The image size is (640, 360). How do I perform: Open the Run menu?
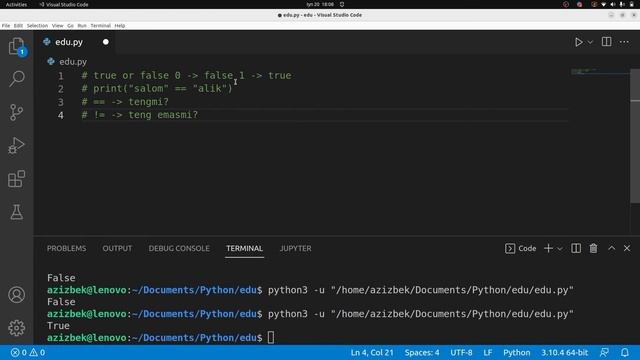point(82,25)
